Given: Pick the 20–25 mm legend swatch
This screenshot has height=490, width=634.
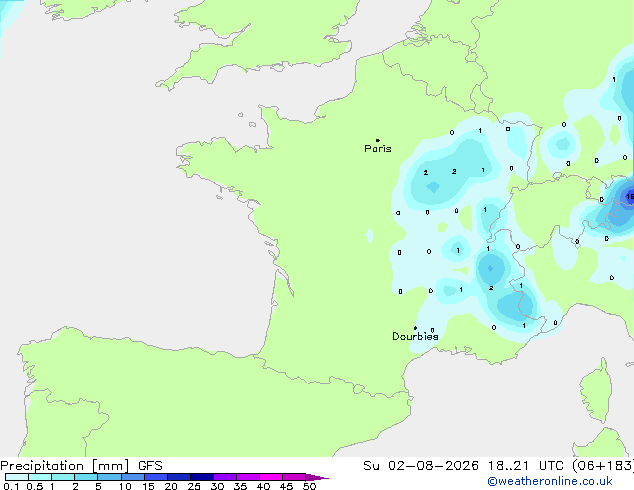Looking at the screenshot, I should (x=178, y=477).
